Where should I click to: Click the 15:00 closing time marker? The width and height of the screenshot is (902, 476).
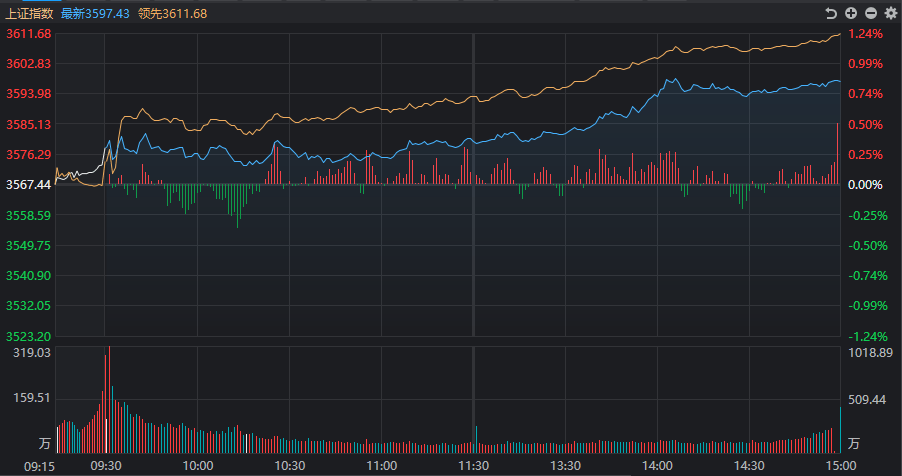[x=841, y=466]
